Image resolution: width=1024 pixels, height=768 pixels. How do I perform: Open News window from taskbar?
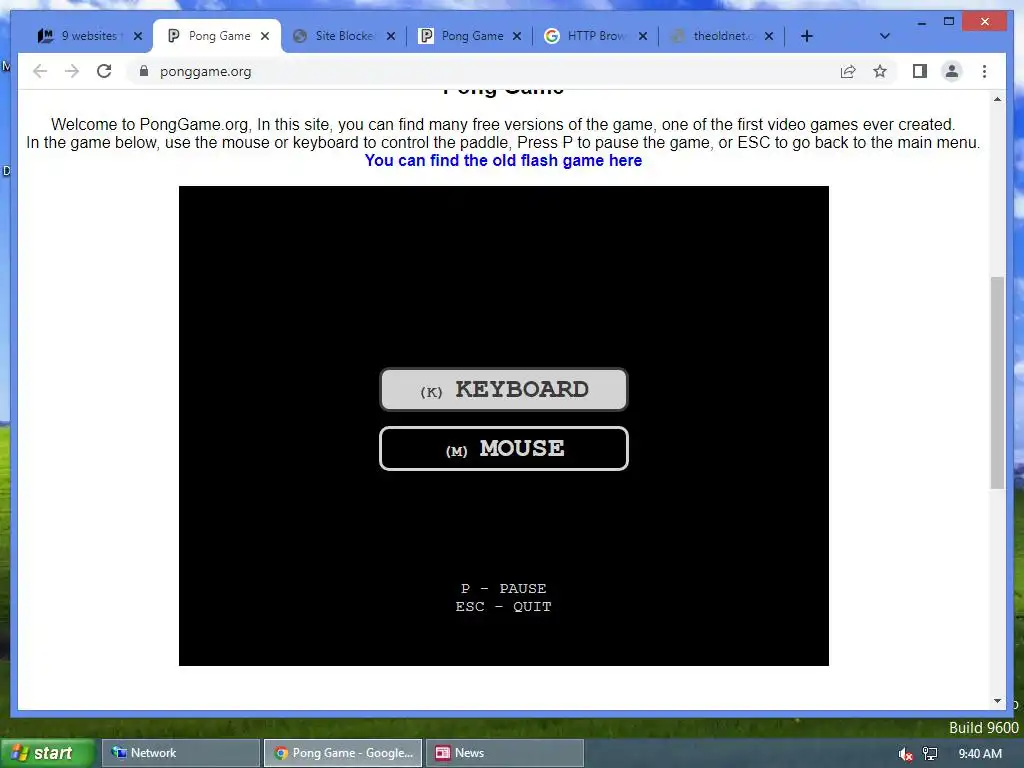pos(505,753)
